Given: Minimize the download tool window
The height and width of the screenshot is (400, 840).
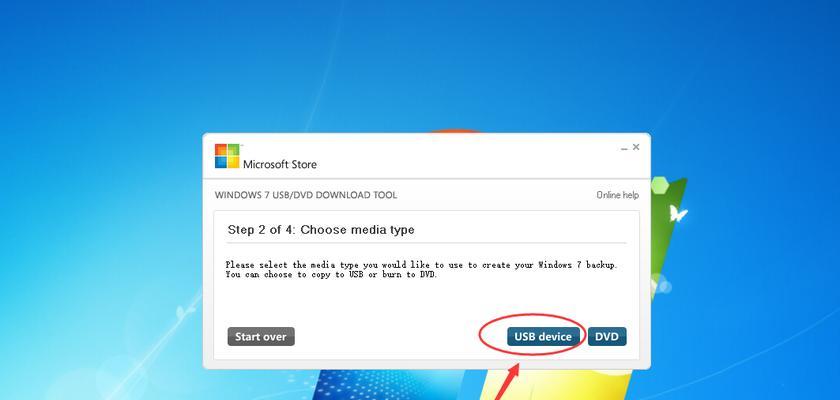Looking at the screenshot, I should pyautogui.click(x=624, y=147).
